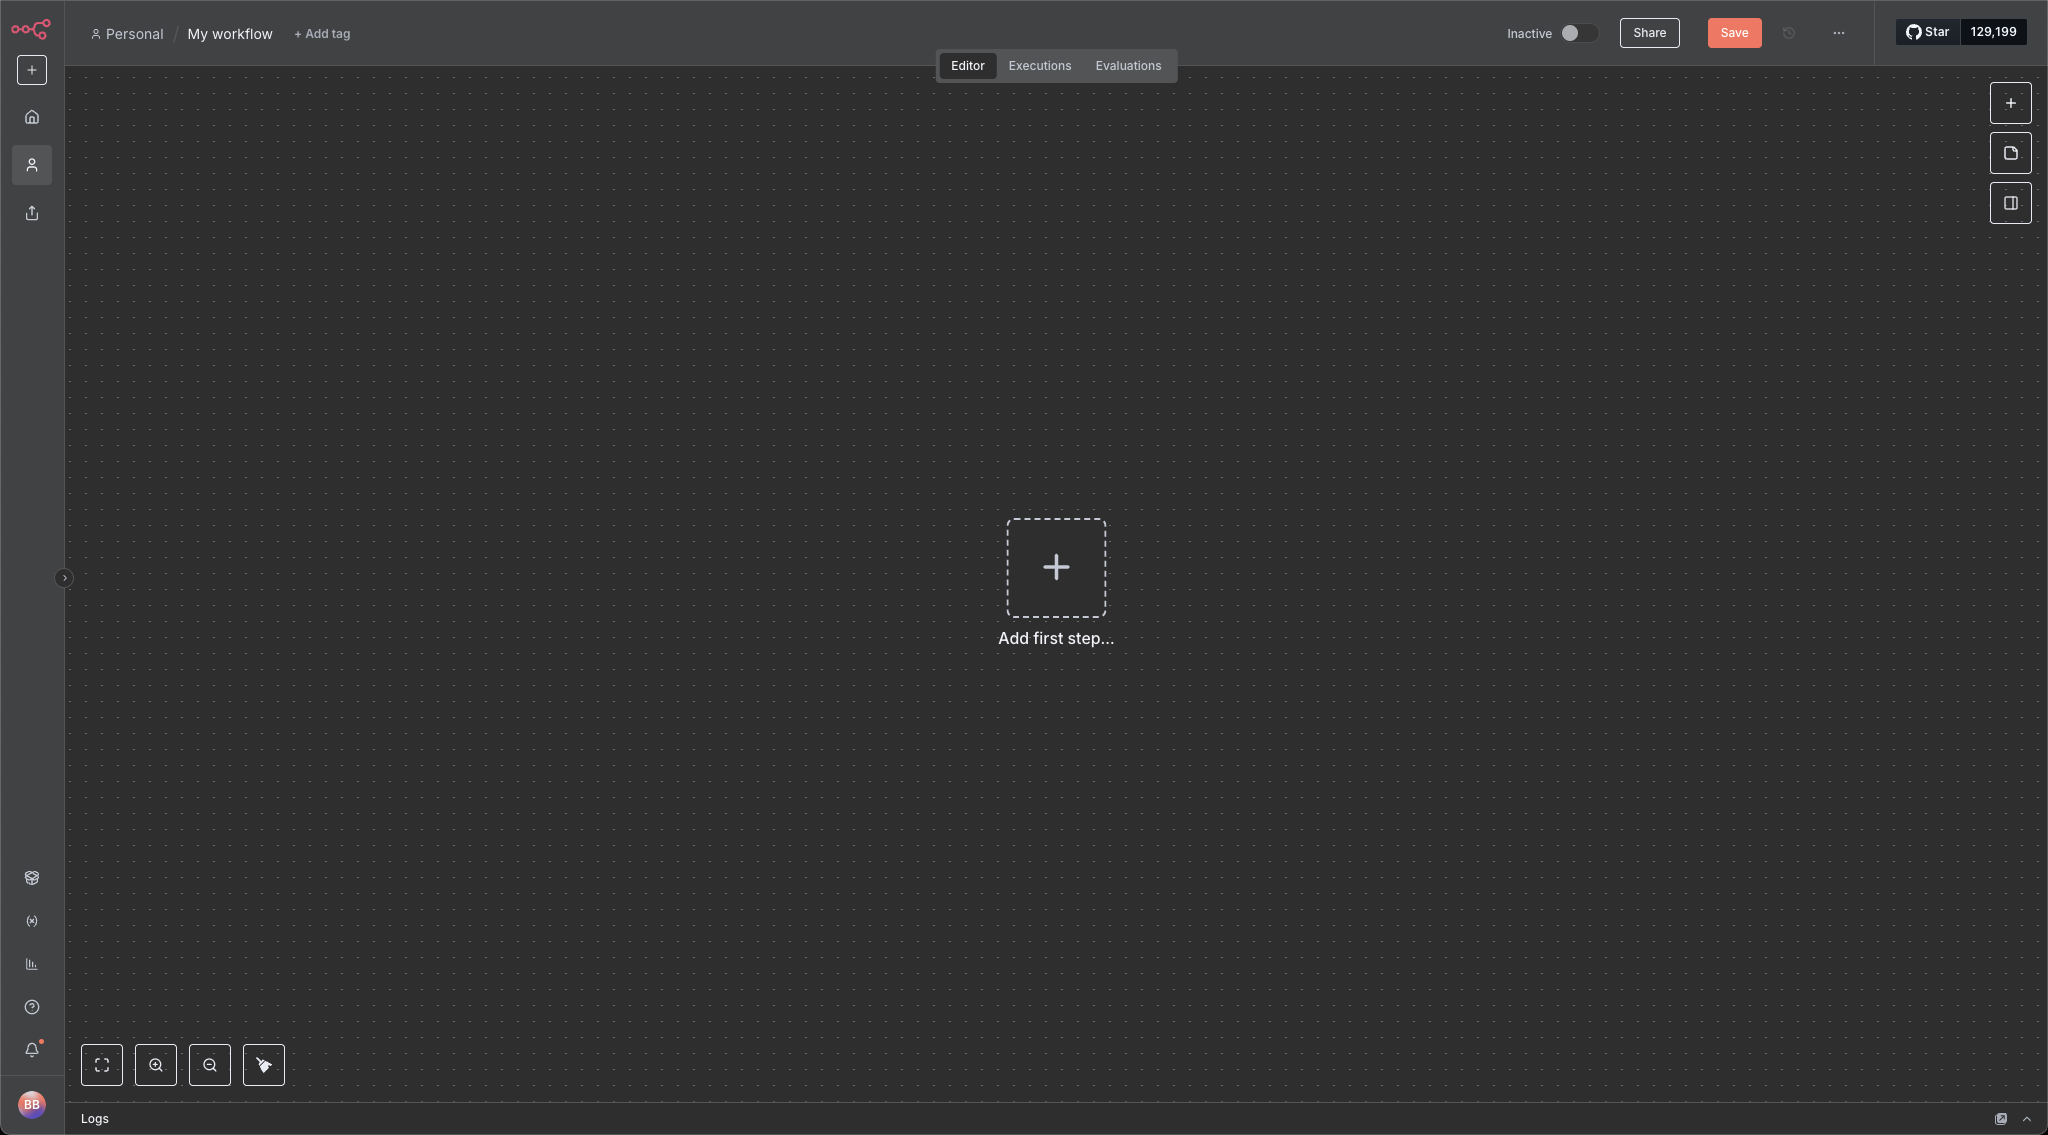Switch to the Evaluations tab
Screen dimensions: 2048x1135
coord(1129,66)
